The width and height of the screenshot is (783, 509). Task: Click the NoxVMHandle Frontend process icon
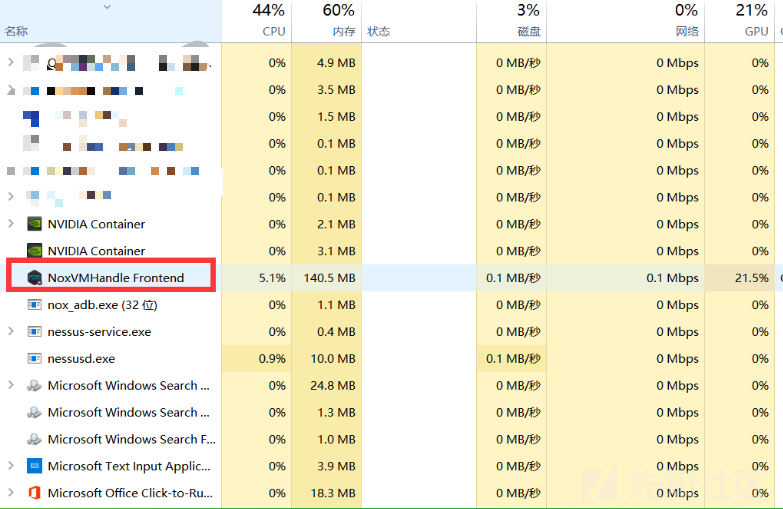click(34, 278)
